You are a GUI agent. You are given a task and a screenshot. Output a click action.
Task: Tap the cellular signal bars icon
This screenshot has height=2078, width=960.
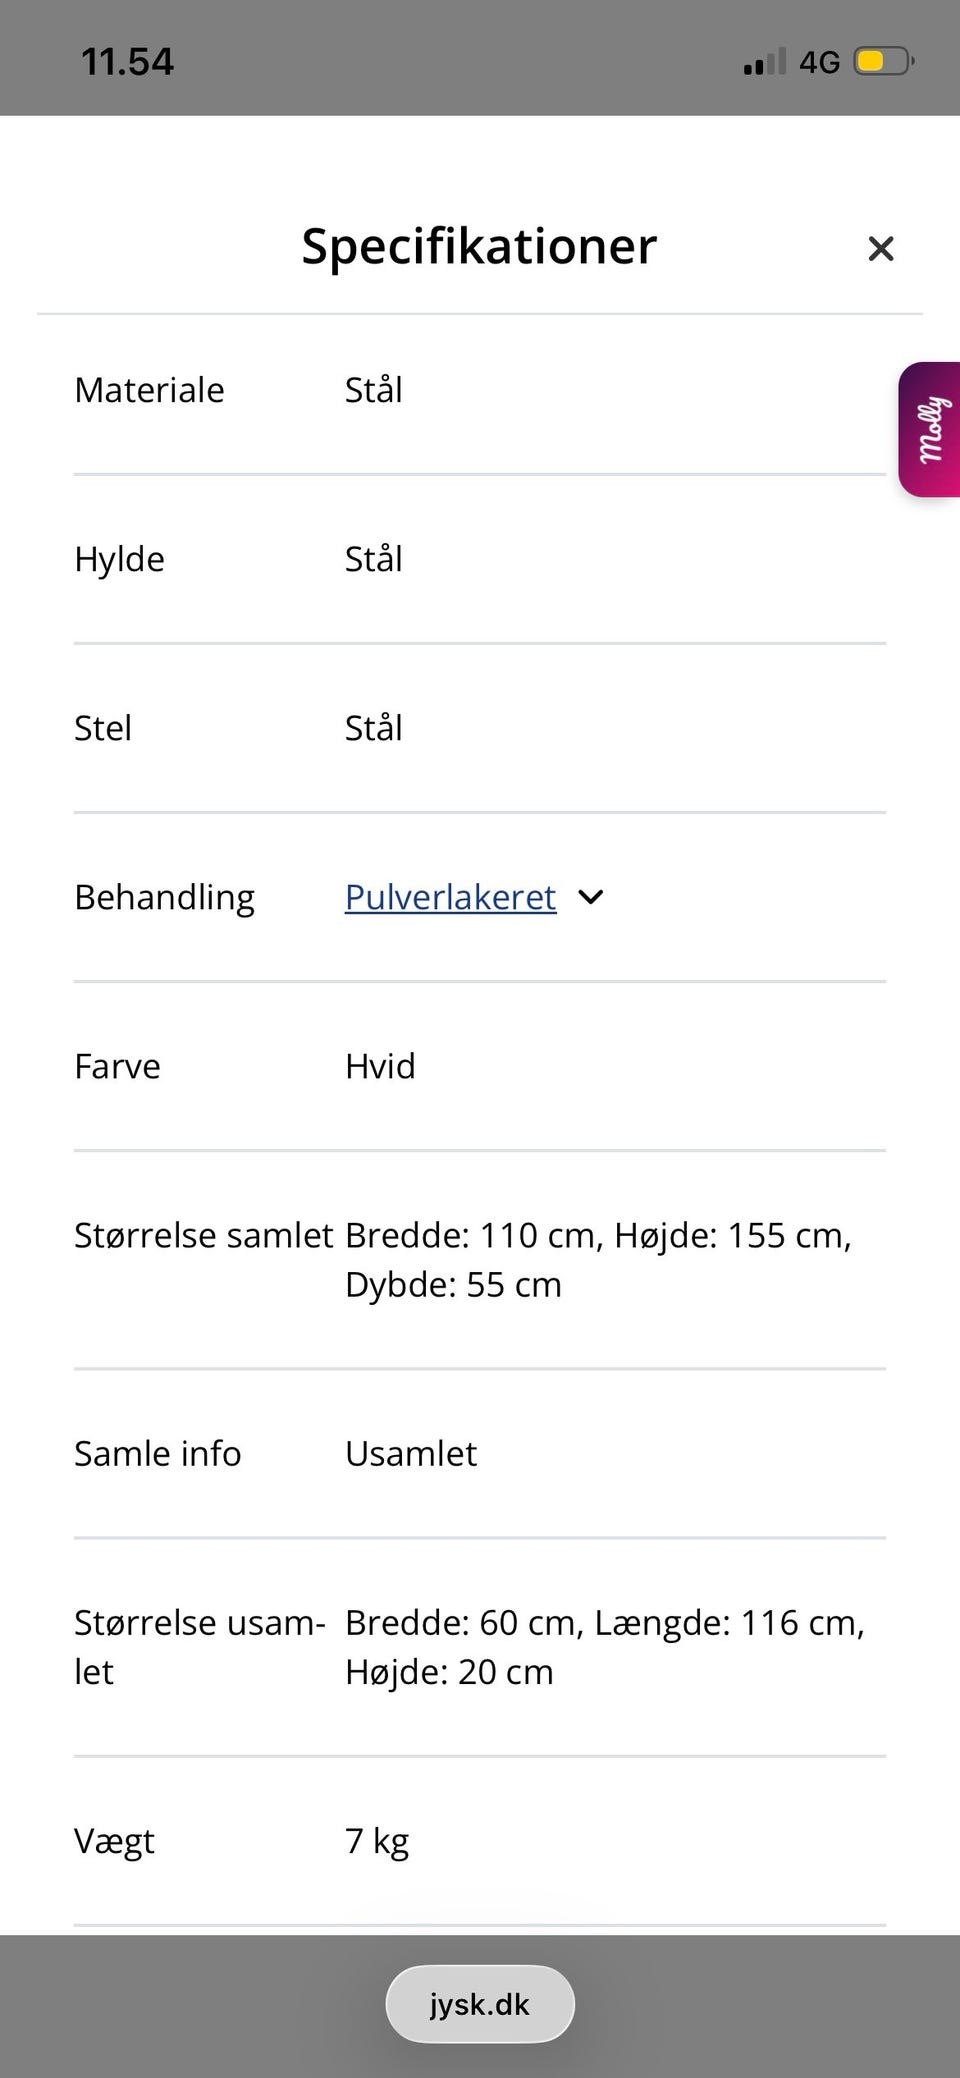click(764, 62)
